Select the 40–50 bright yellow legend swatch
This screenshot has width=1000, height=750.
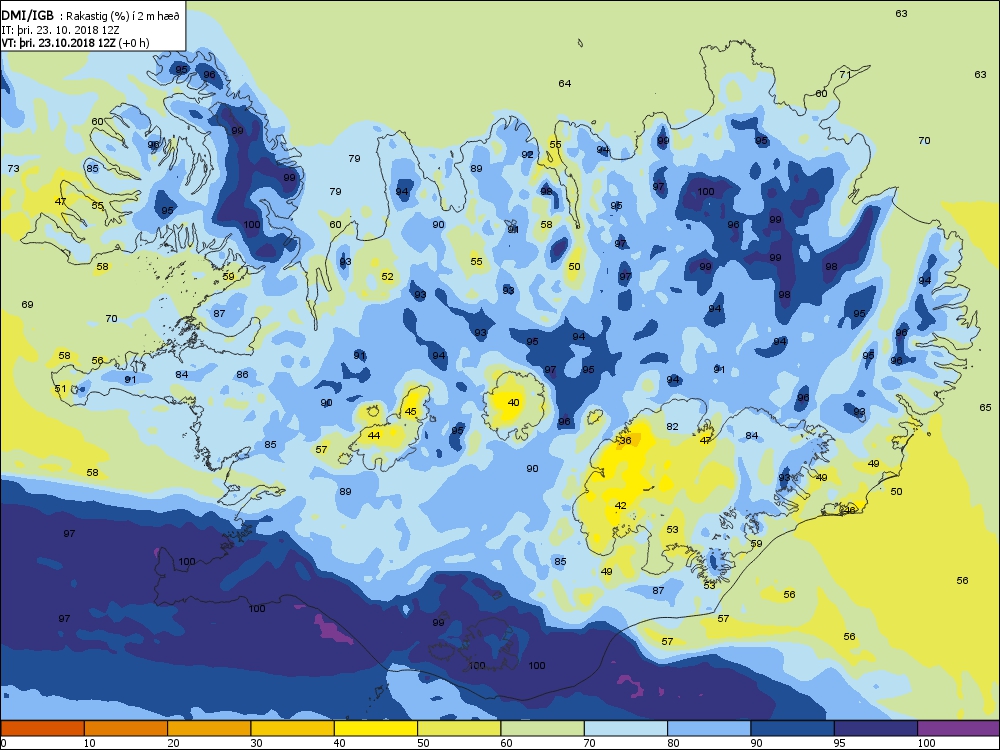(x=376, y=728)
